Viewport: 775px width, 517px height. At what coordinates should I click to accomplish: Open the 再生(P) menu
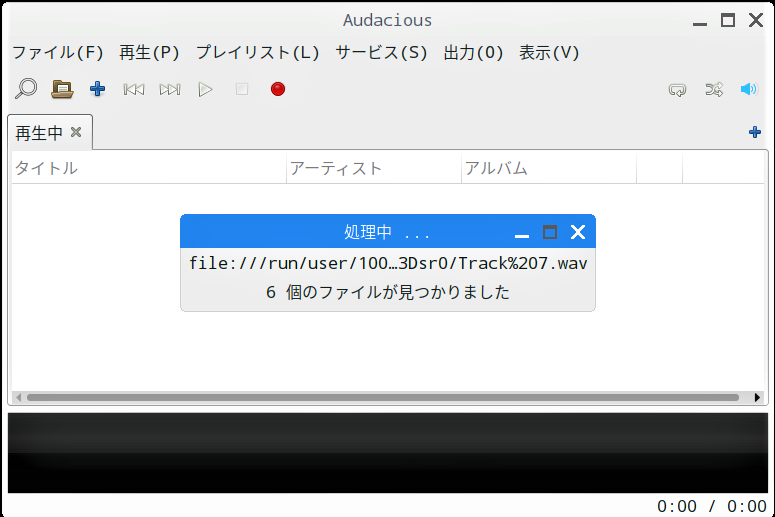[x=149, y=52]
